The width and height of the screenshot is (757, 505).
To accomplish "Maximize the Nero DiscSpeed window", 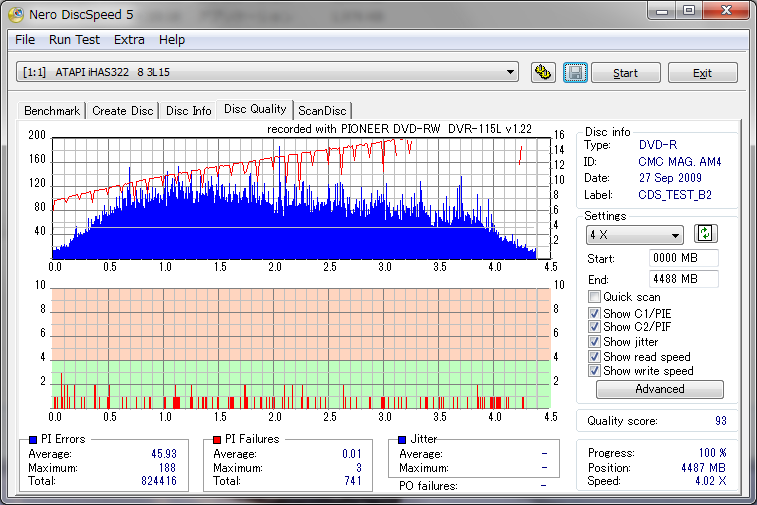I will tap(689, 10).
